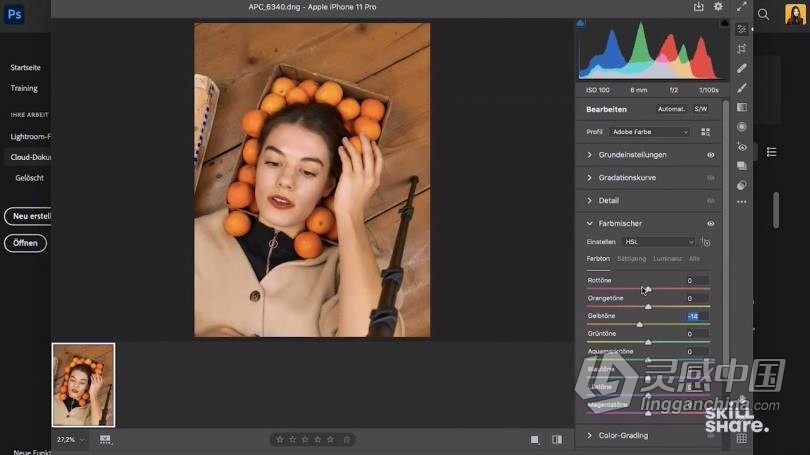Click the save image export icon
Image resolution: width=810 pixels, height=455 pixels.
[698, 7]
